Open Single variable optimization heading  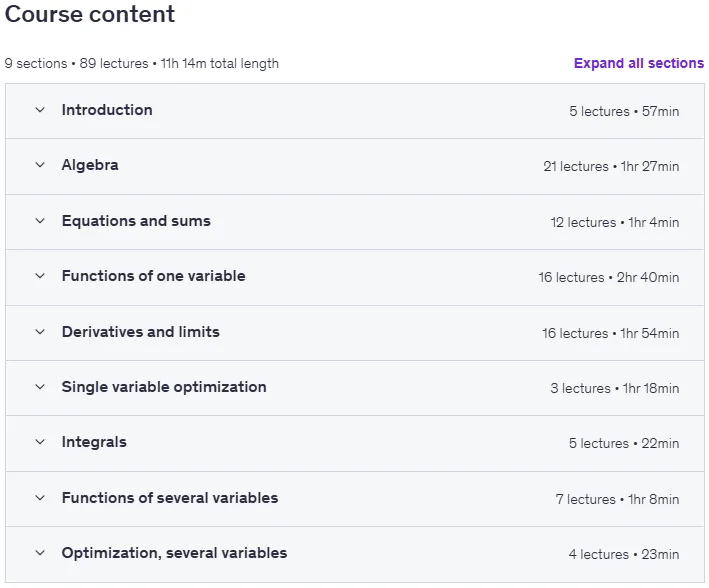pos(164,387)
